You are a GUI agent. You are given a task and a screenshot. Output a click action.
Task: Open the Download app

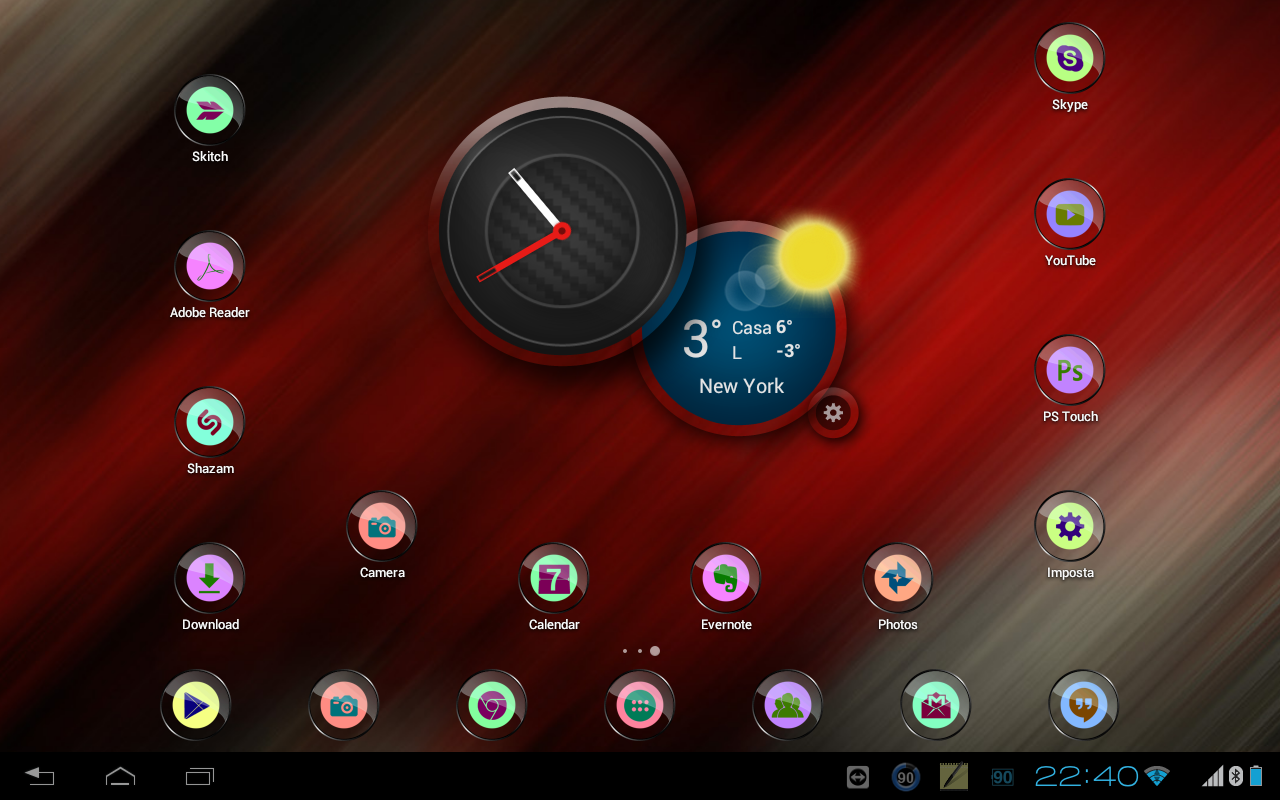(x=210, y=579)
